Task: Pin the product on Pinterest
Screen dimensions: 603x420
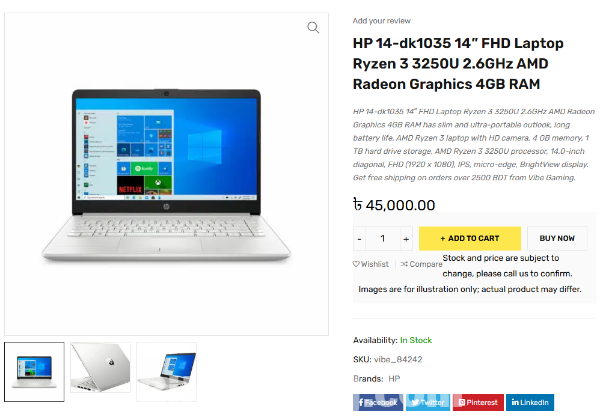Action: tap(478, 402)
